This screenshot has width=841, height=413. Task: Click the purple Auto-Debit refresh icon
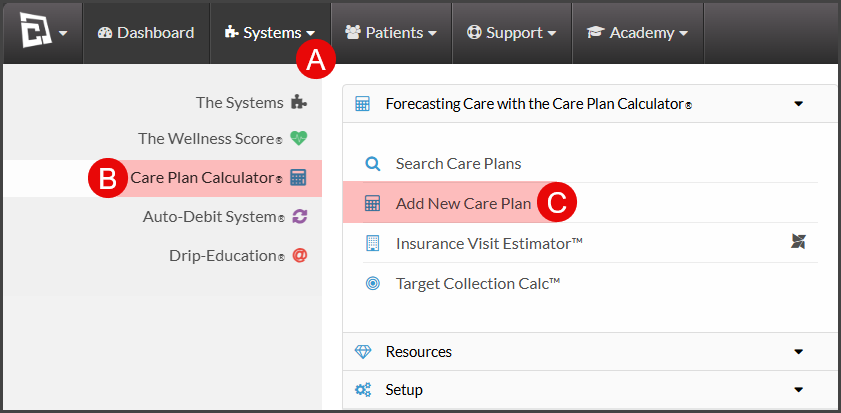(x=299, y=217)
